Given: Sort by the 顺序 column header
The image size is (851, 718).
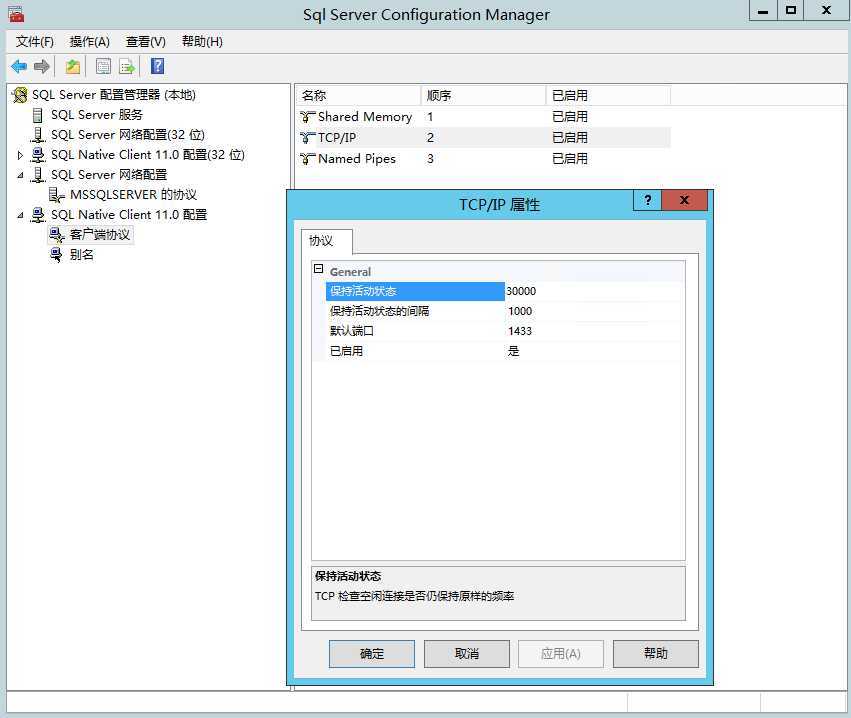Looking at the screenshot, I should click(484, 96).
